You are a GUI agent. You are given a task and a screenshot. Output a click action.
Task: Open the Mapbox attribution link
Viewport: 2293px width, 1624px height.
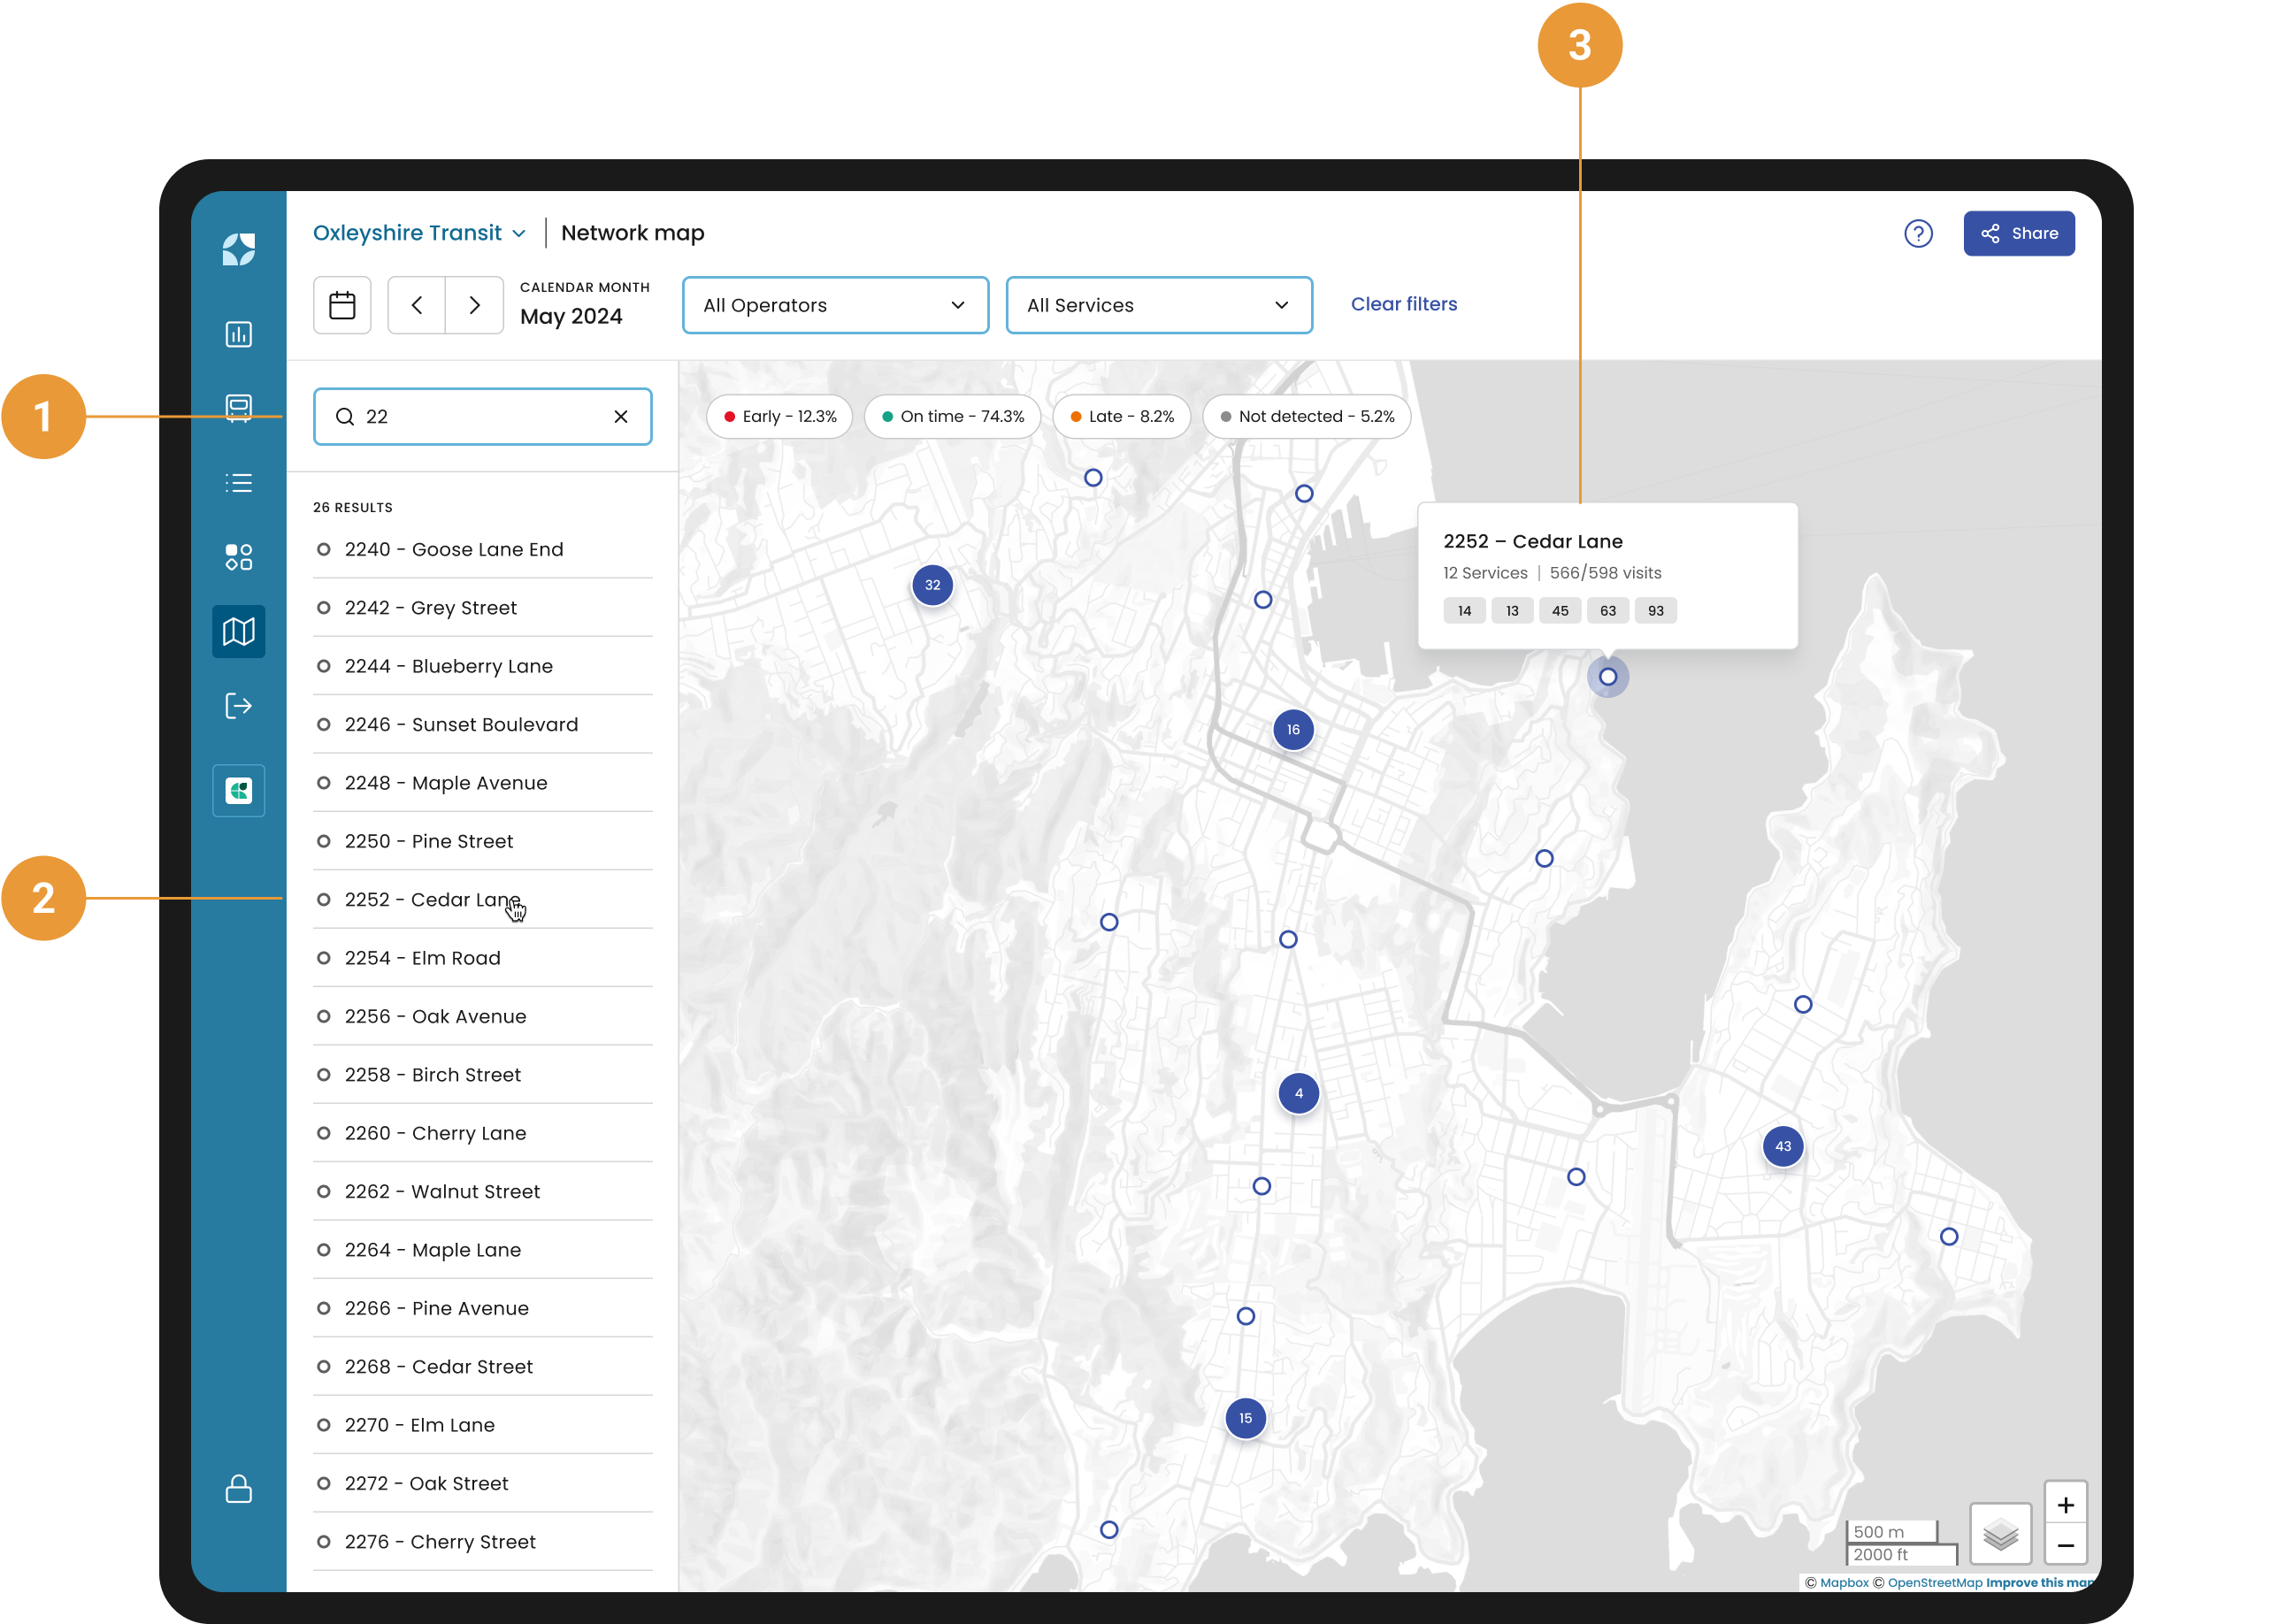click(x=1843, y=1582)
